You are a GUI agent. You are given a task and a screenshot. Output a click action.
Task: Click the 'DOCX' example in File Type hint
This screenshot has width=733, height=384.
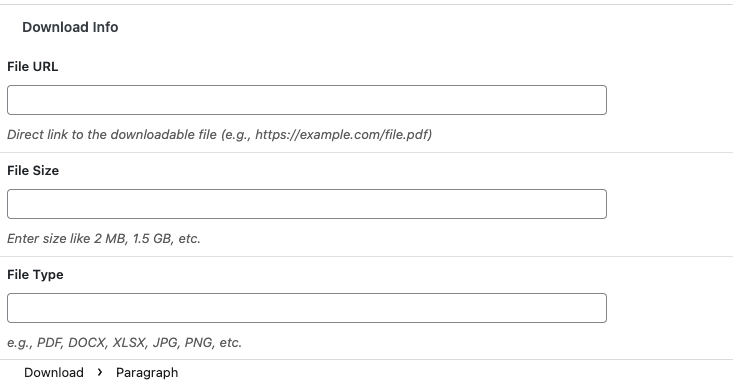[86, 343]
